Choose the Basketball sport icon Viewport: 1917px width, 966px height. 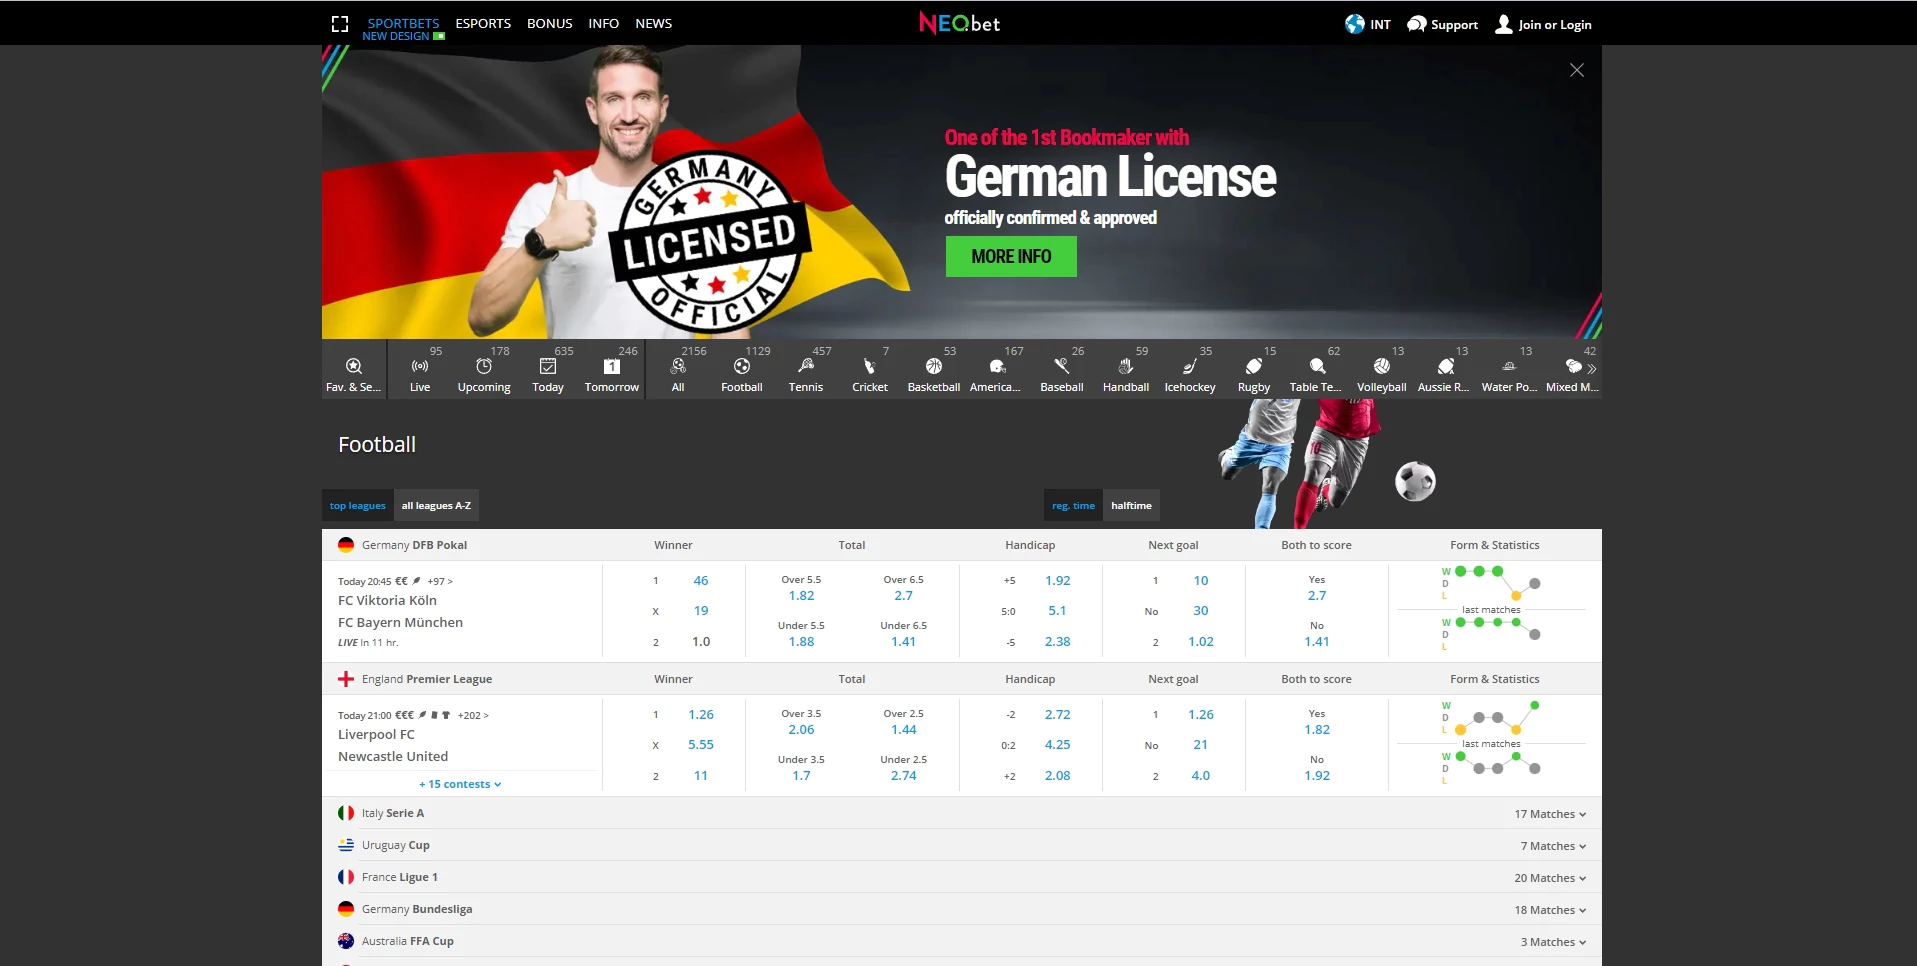(934, 366)
